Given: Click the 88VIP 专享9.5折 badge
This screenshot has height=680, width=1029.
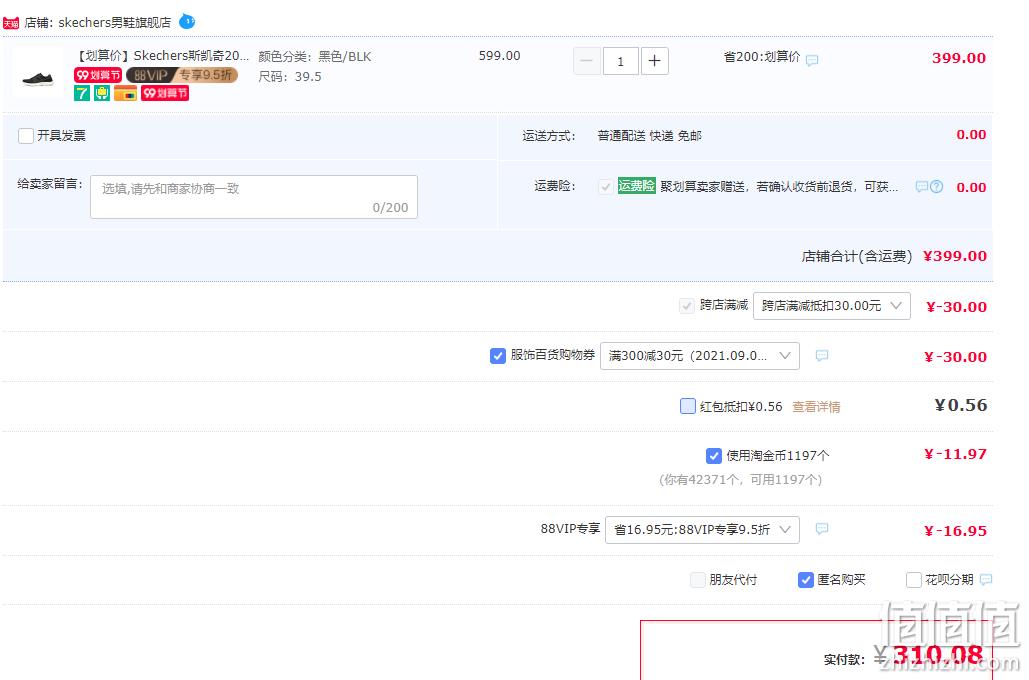Looking at the screenshot, I should pos(182,75).
